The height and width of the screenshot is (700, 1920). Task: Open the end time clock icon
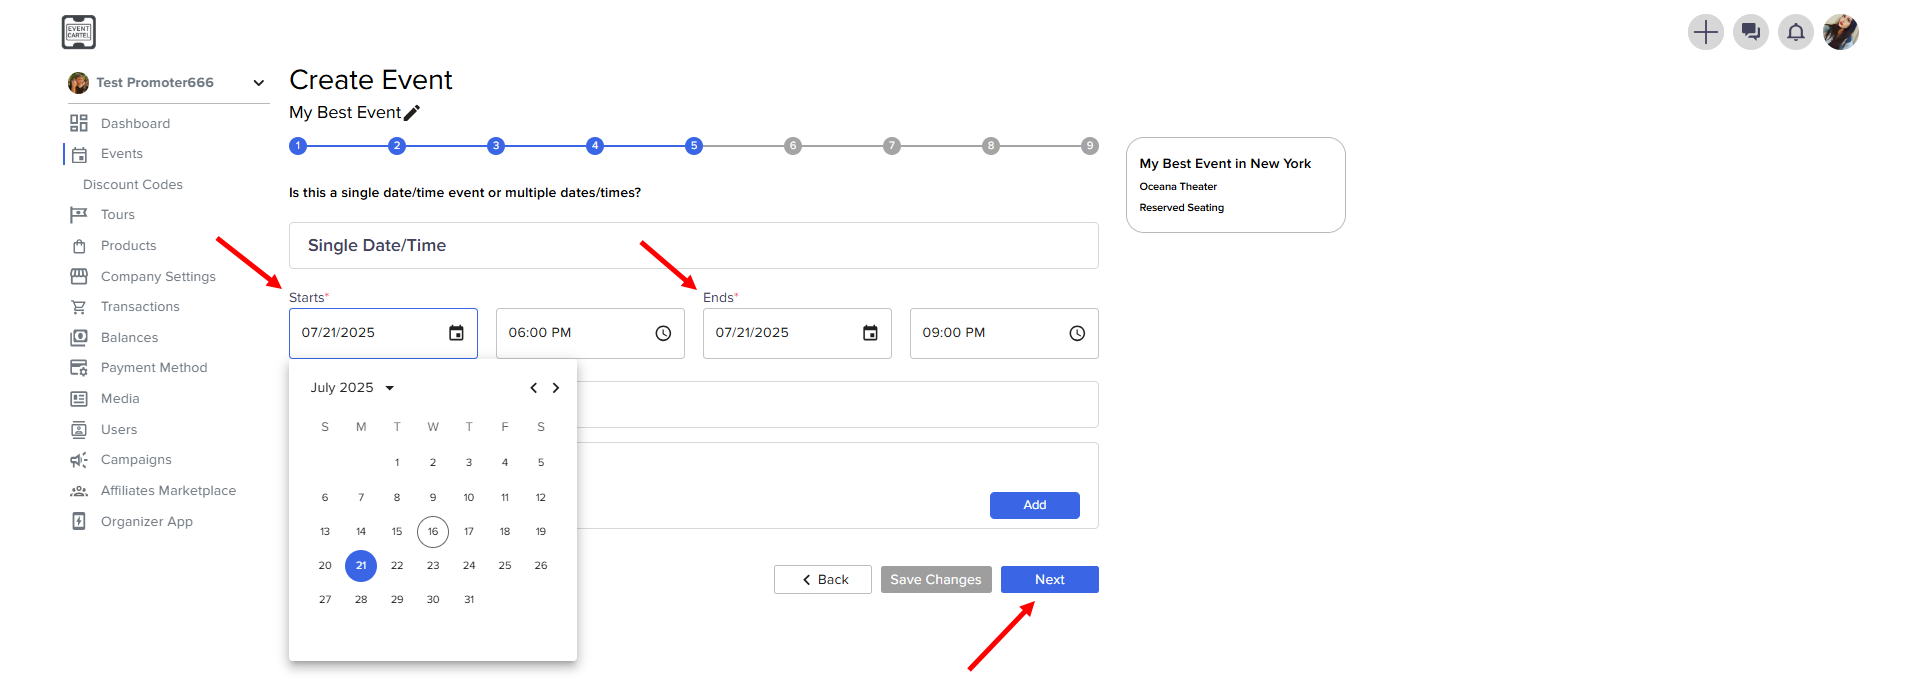pos(1077,333)
